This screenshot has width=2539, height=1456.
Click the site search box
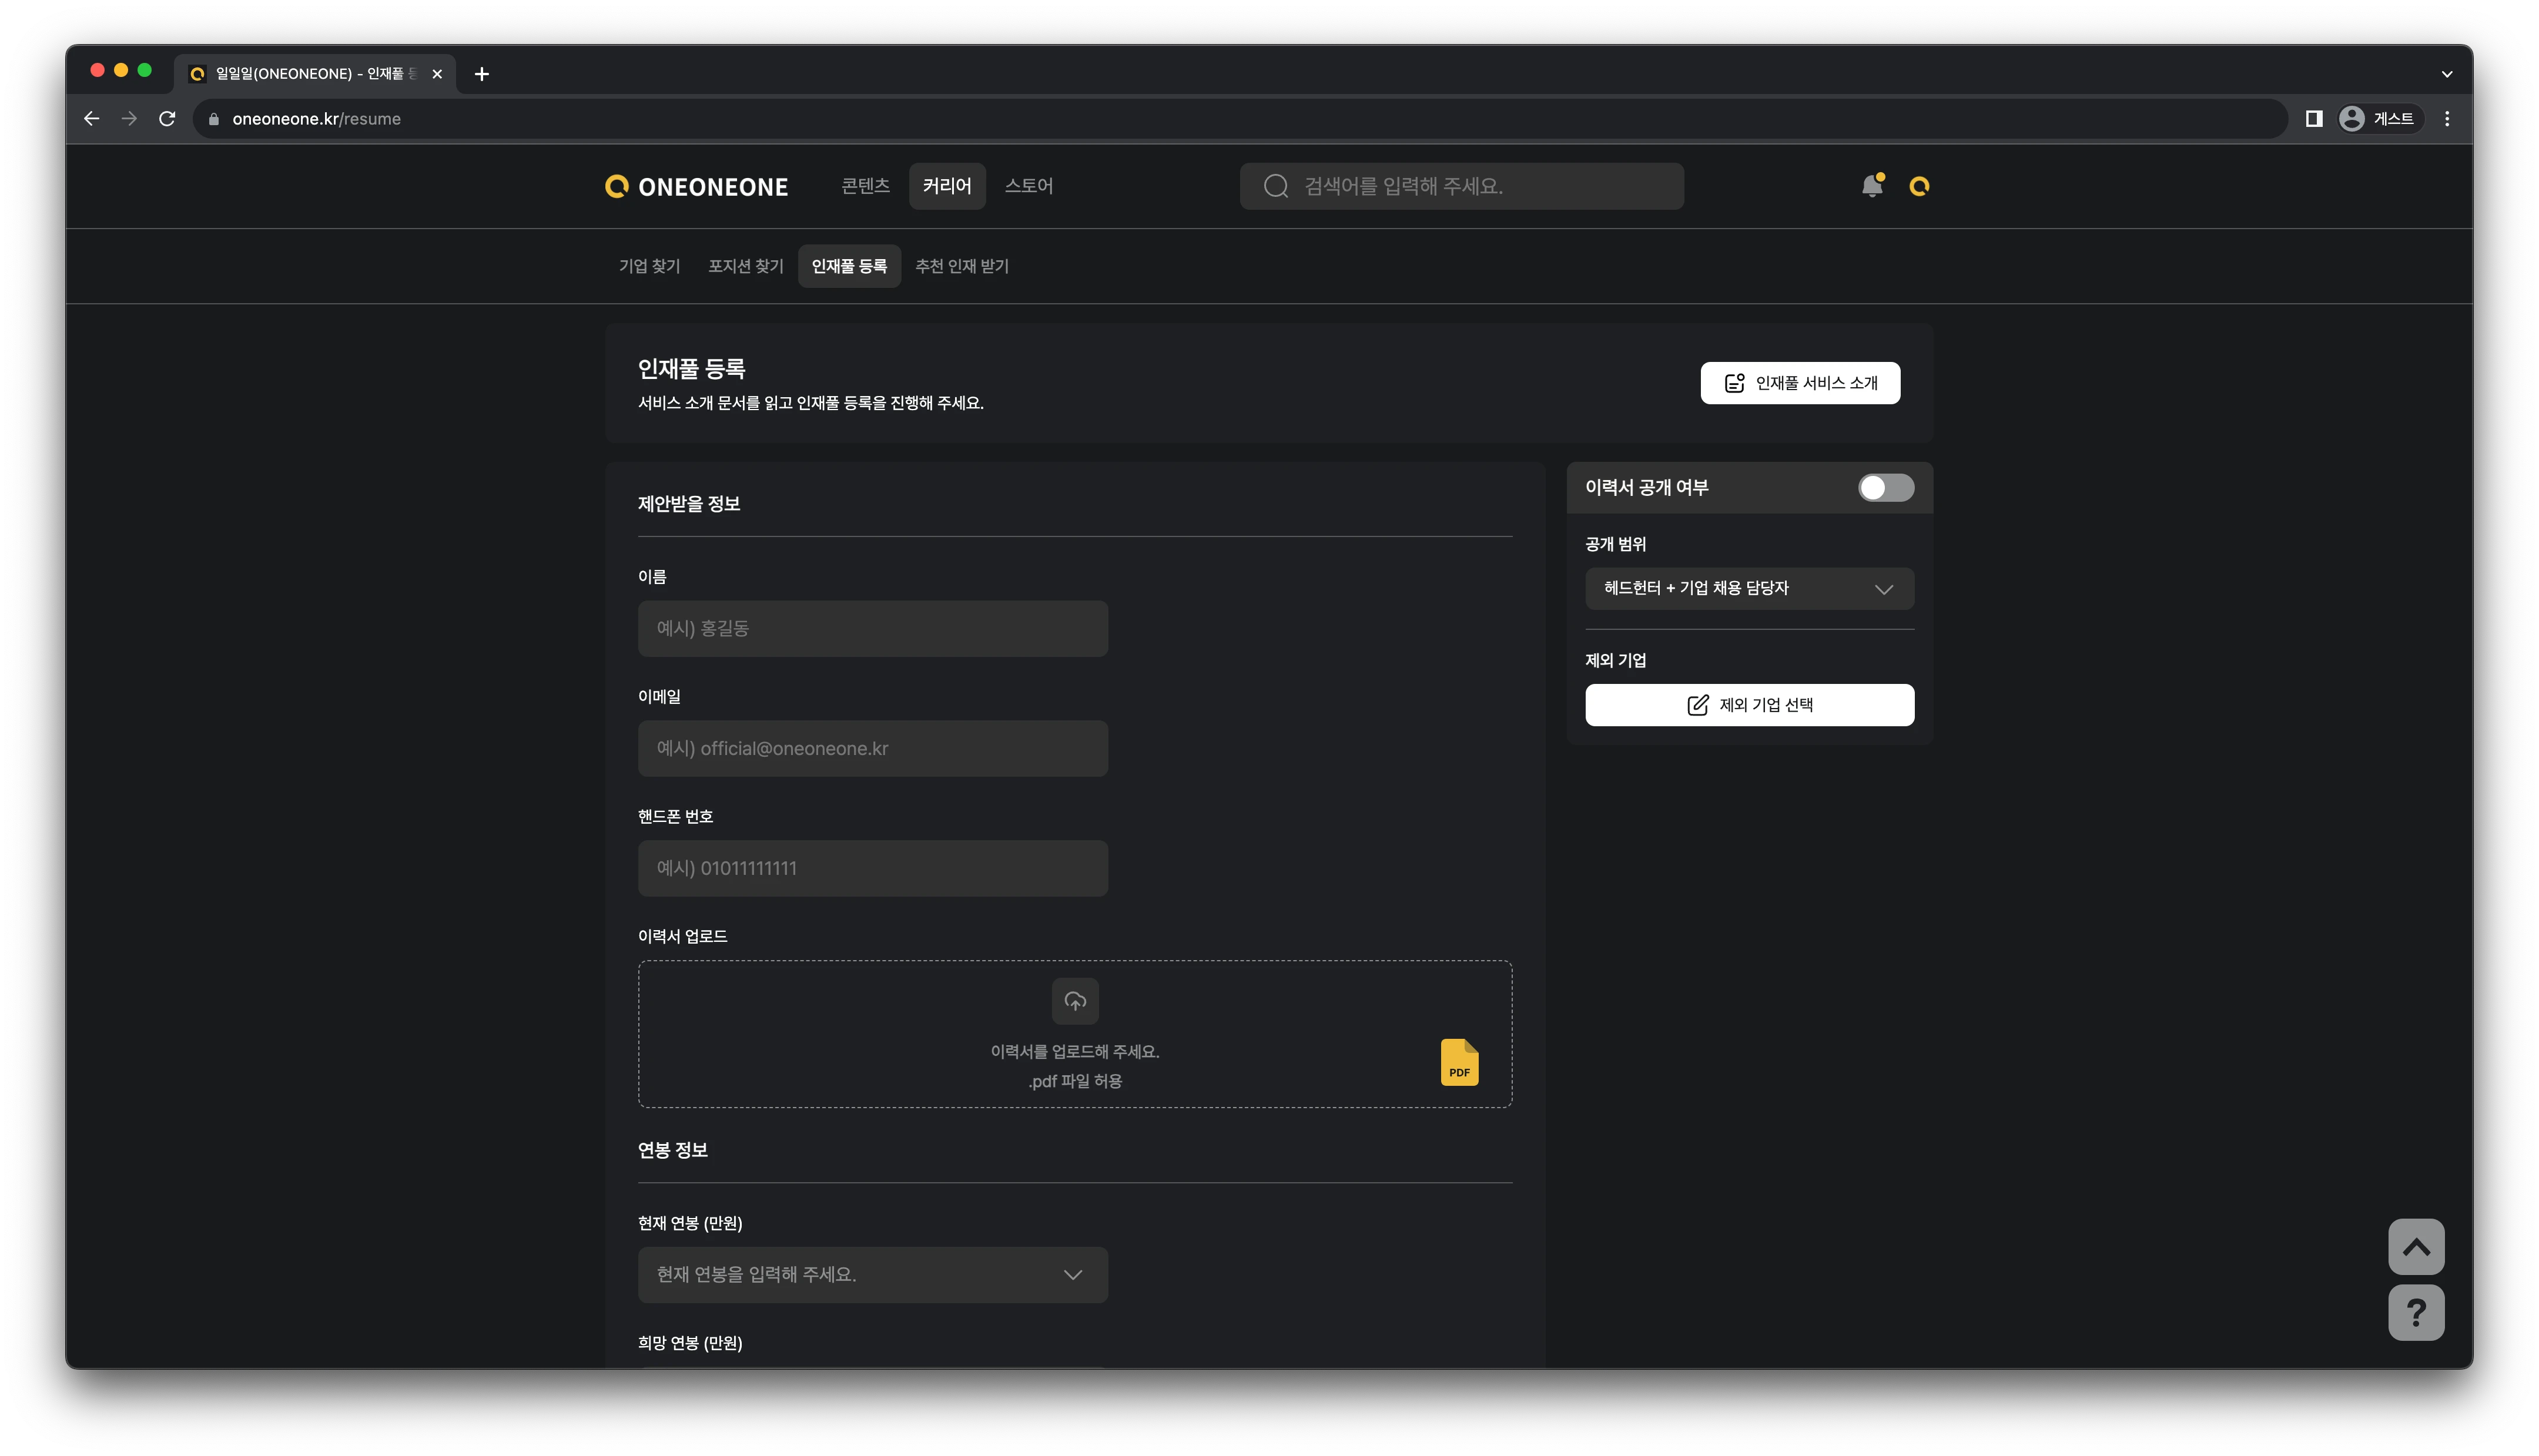[x=1461, y=186]
